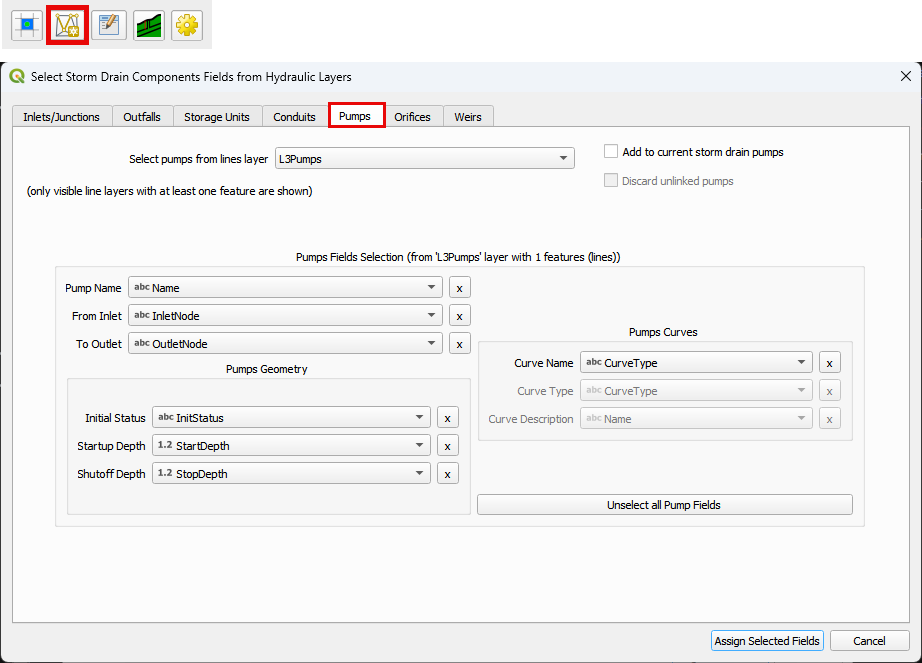Click the highlighted storm drain components icon

(x=67, y=25)
